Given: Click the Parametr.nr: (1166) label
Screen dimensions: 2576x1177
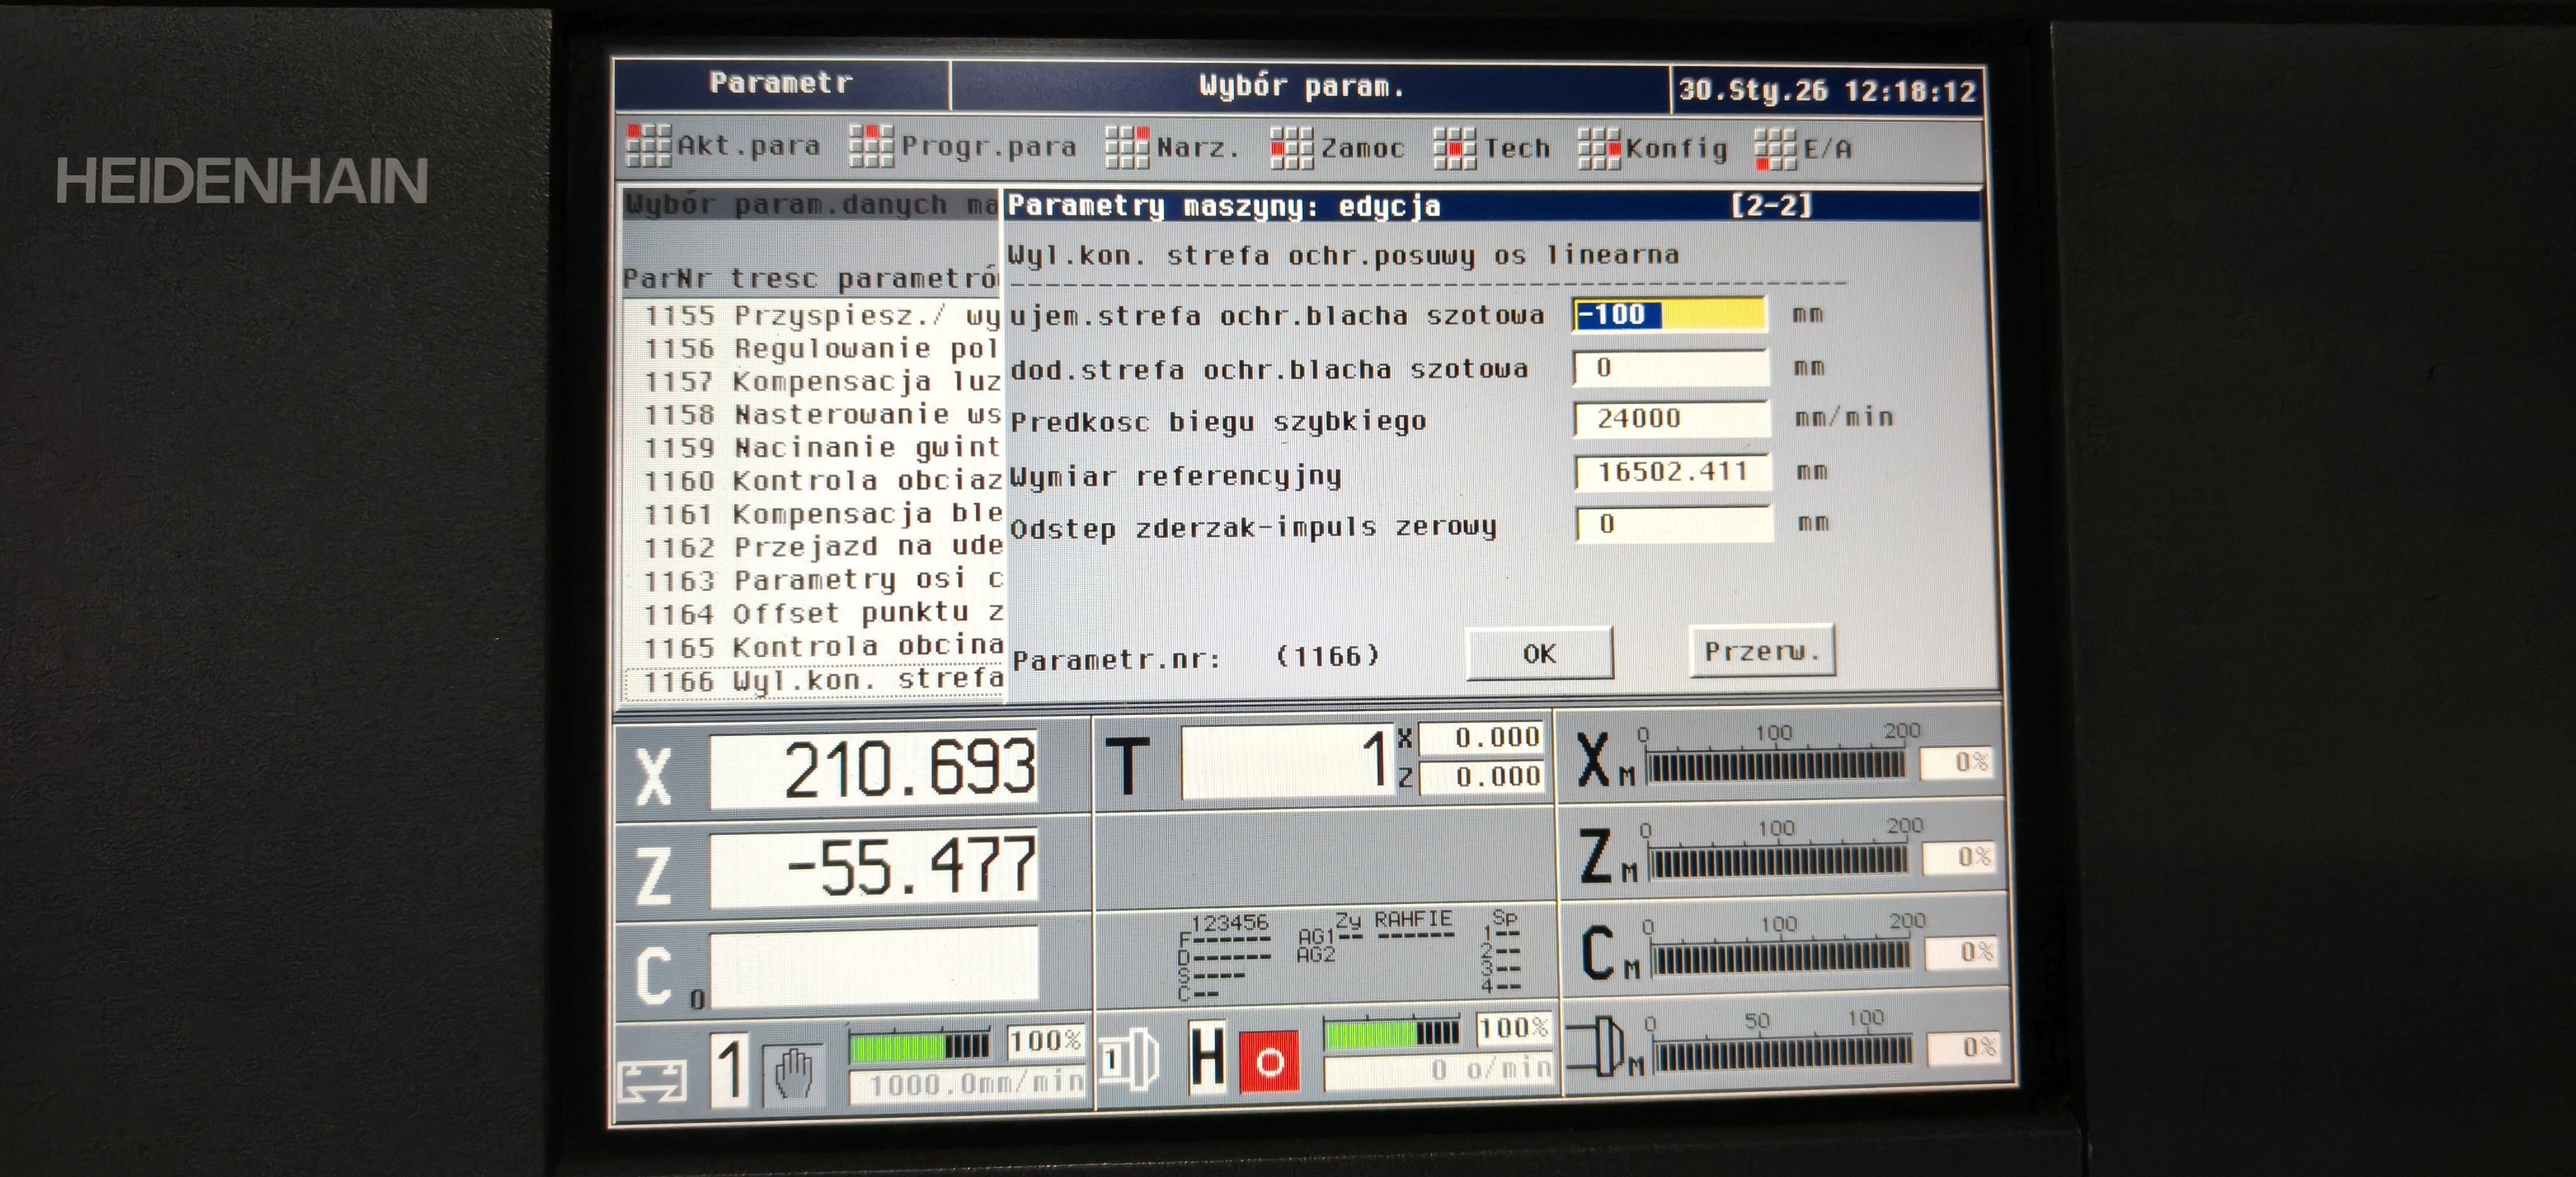Looking at the screenshot, I should point(1196,658).
